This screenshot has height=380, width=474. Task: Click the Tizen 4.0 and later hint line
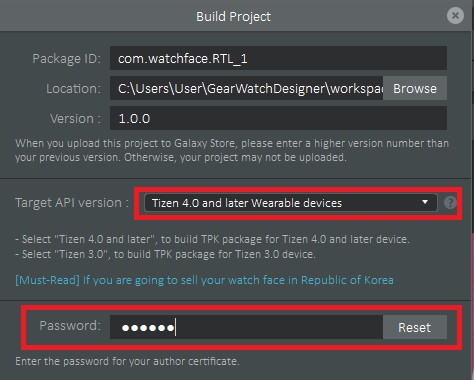[x=212, y=239]
